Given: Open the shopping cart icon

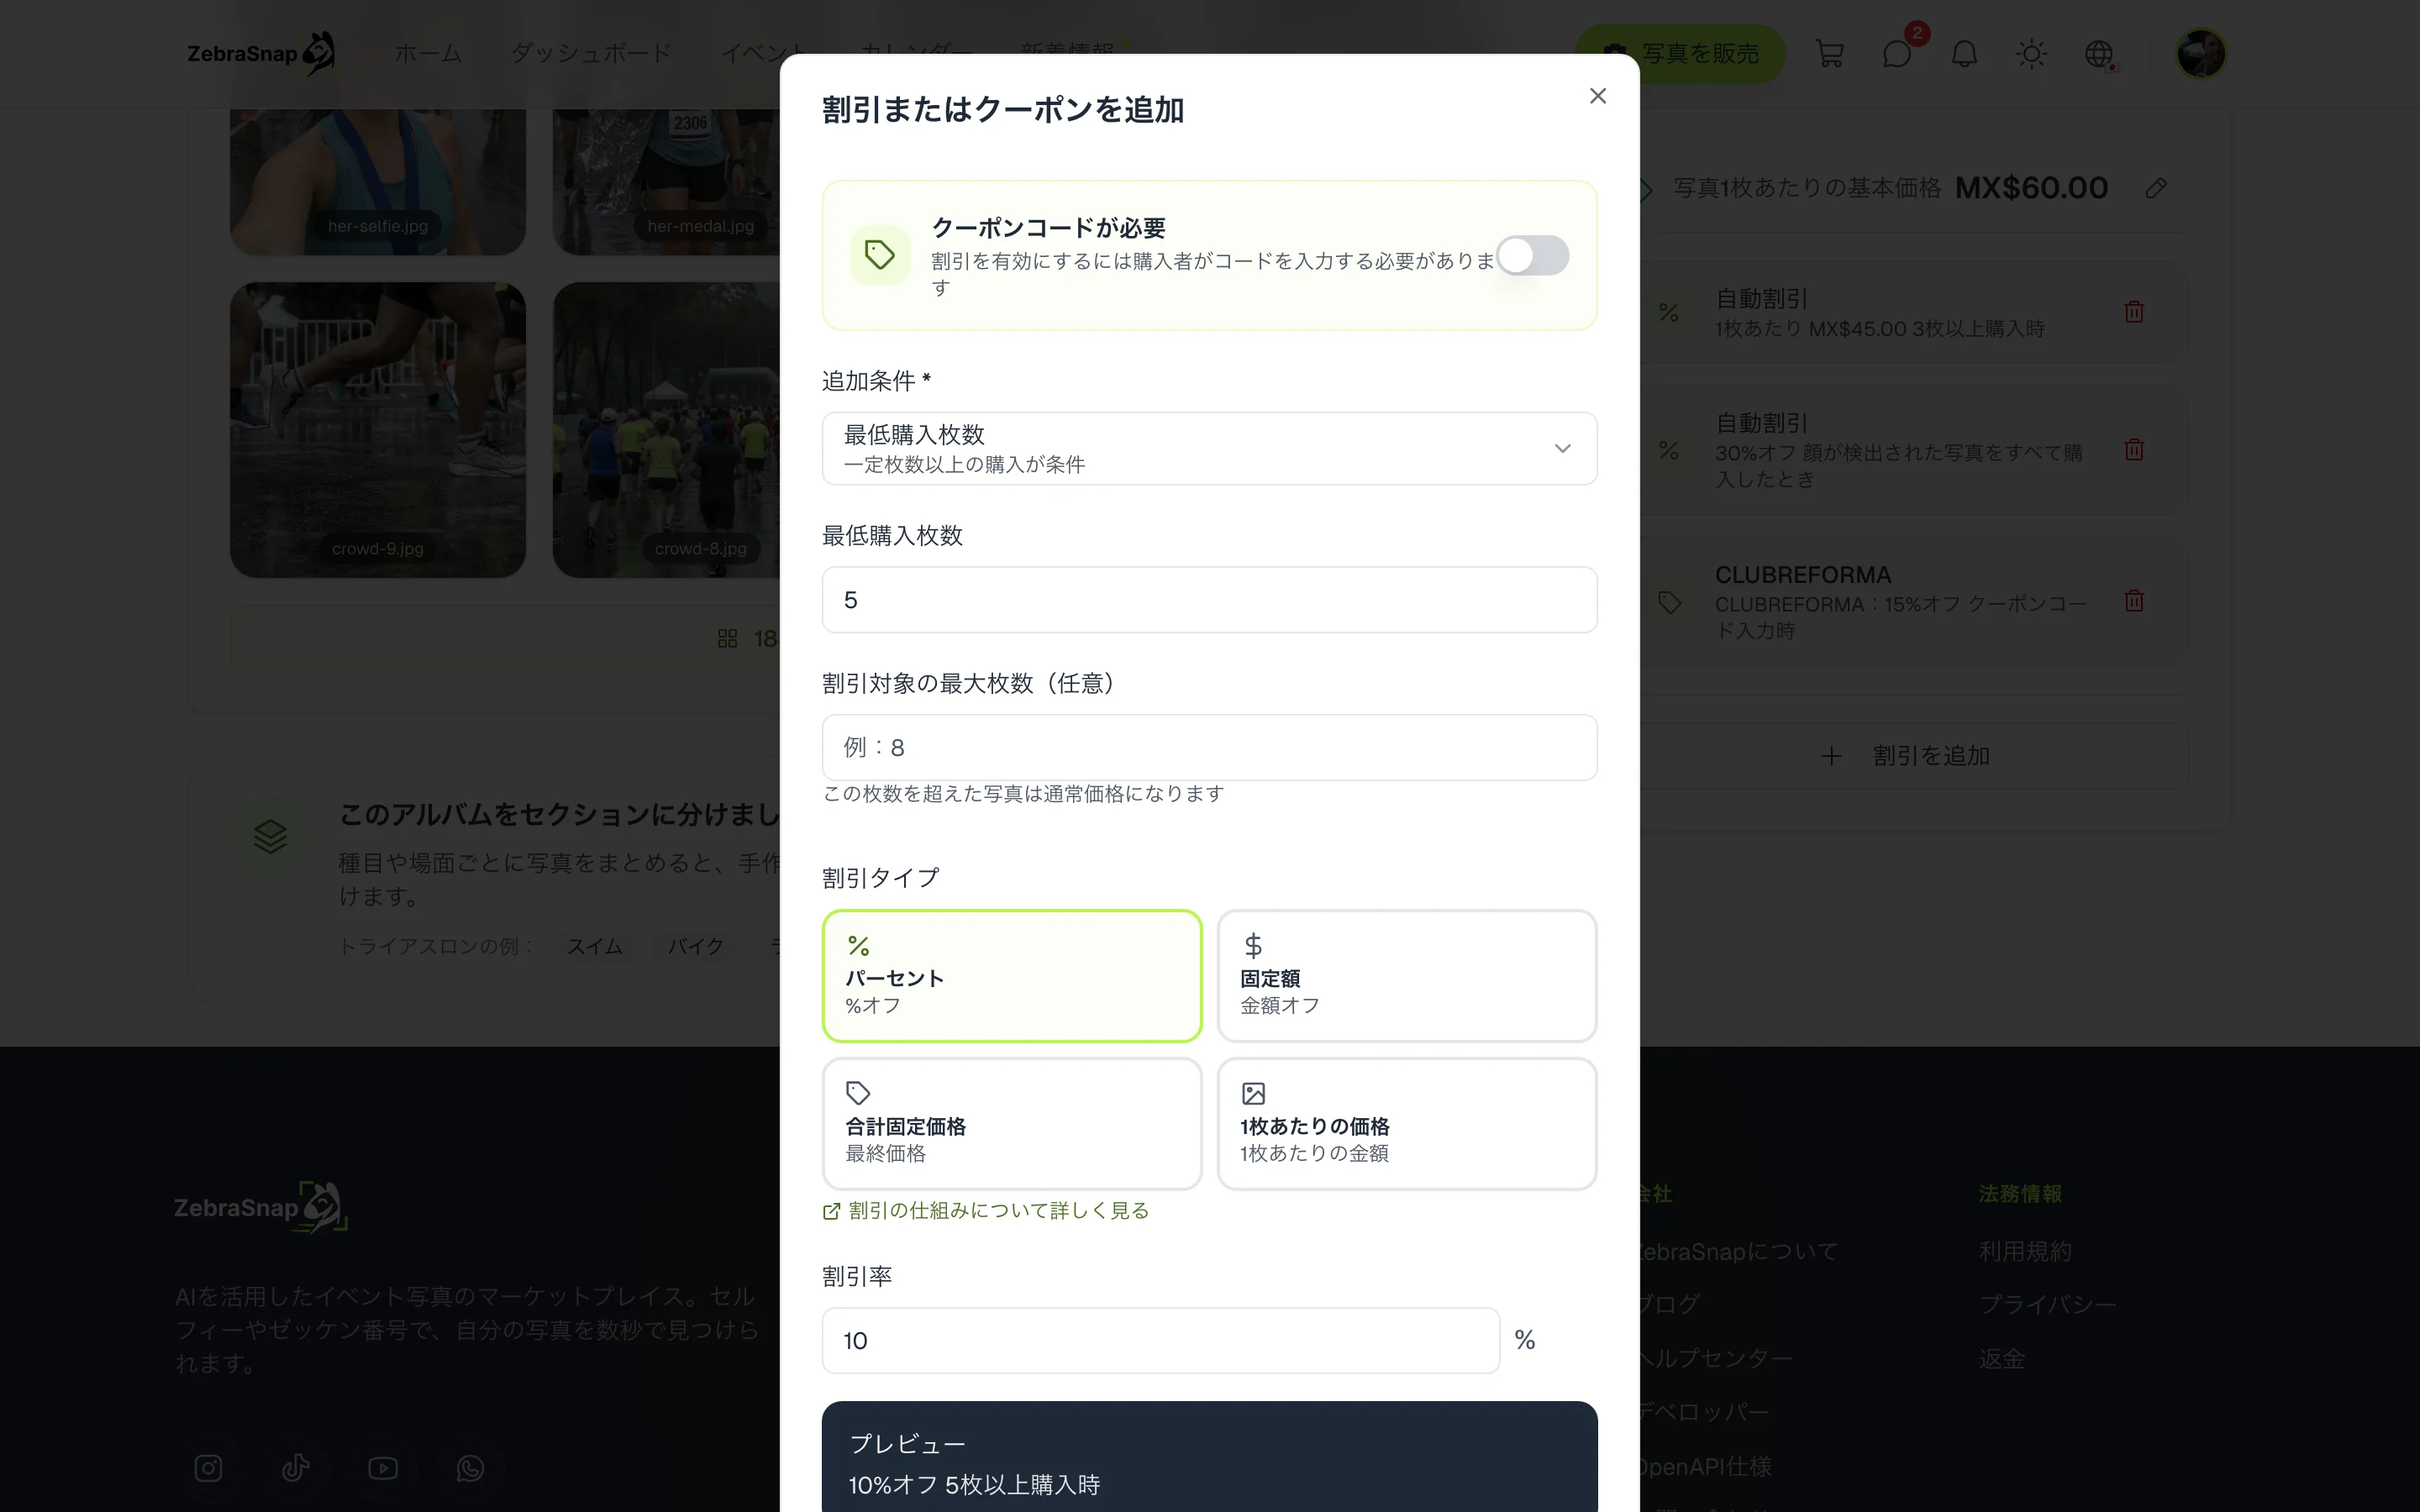Looking at the screenshot, I should (x=1829, y=54).
